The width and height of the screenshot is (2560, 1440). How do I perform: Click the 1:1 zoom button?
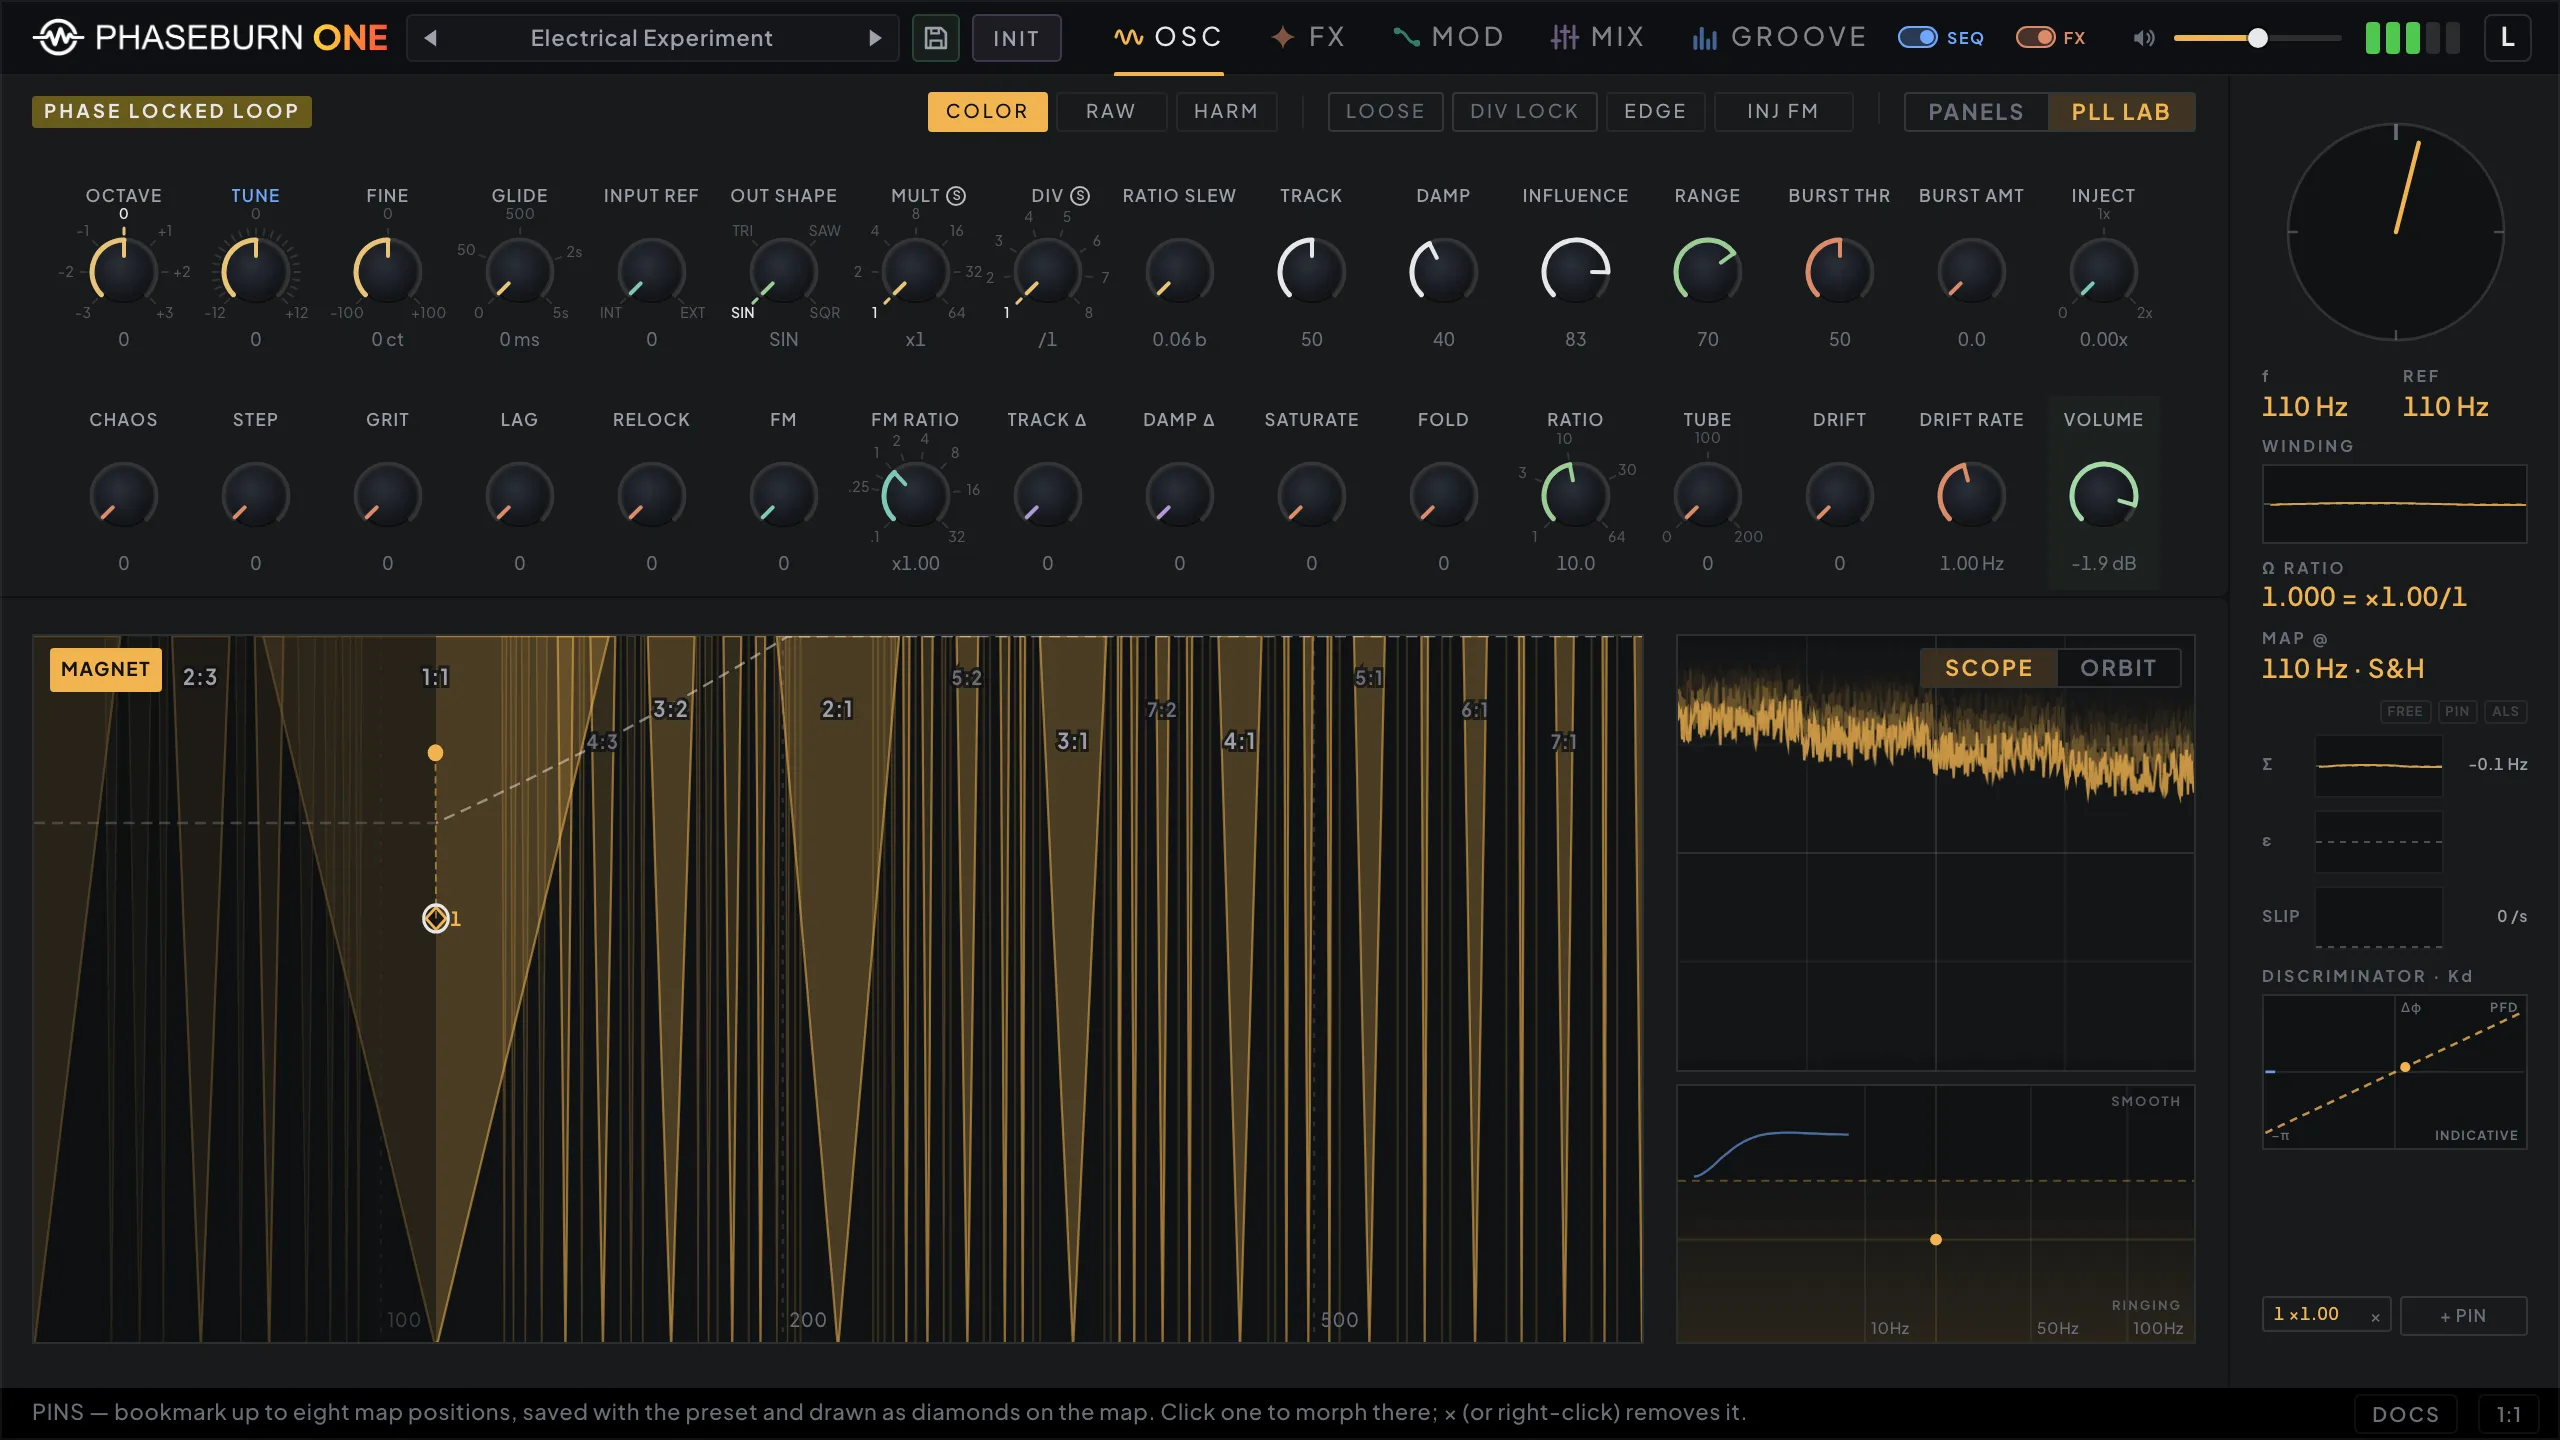(x=2508, y=1414)
